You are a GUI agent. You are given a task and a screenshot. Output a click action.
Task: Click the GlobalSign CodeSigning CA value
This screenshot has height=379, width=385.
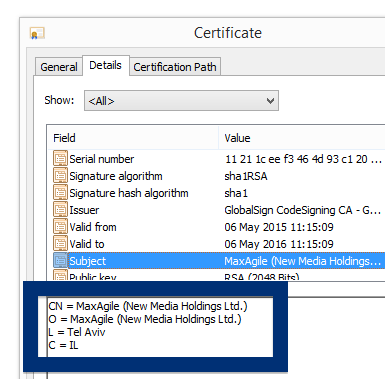tap(303, 210)
